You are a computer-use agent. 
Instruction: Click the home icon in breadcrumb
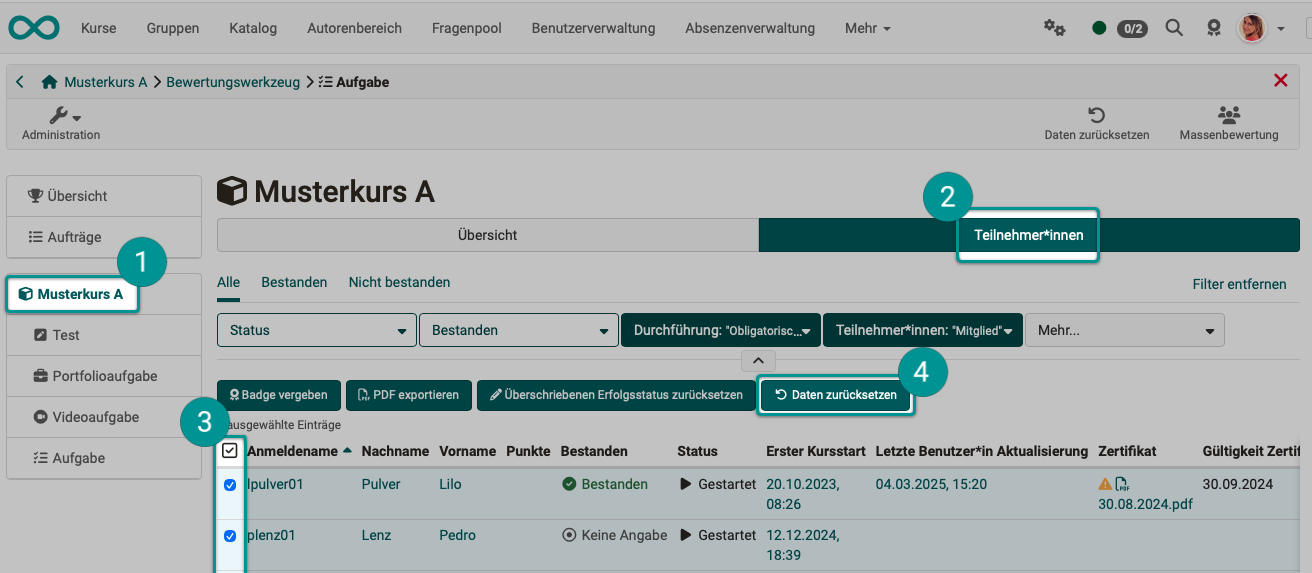click(49, 82)
